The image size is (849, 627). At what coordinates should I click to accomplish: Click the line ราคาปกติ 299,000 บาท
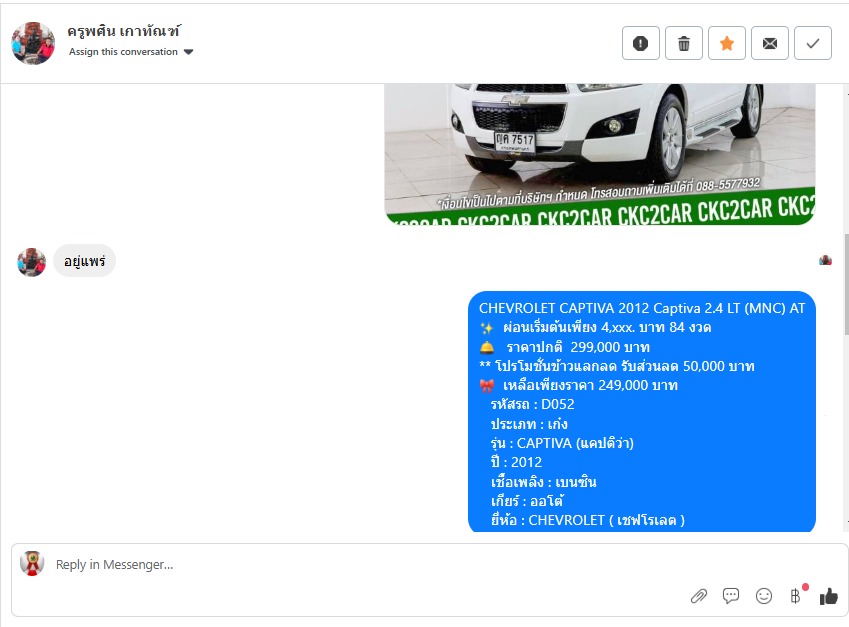point(578,347)
